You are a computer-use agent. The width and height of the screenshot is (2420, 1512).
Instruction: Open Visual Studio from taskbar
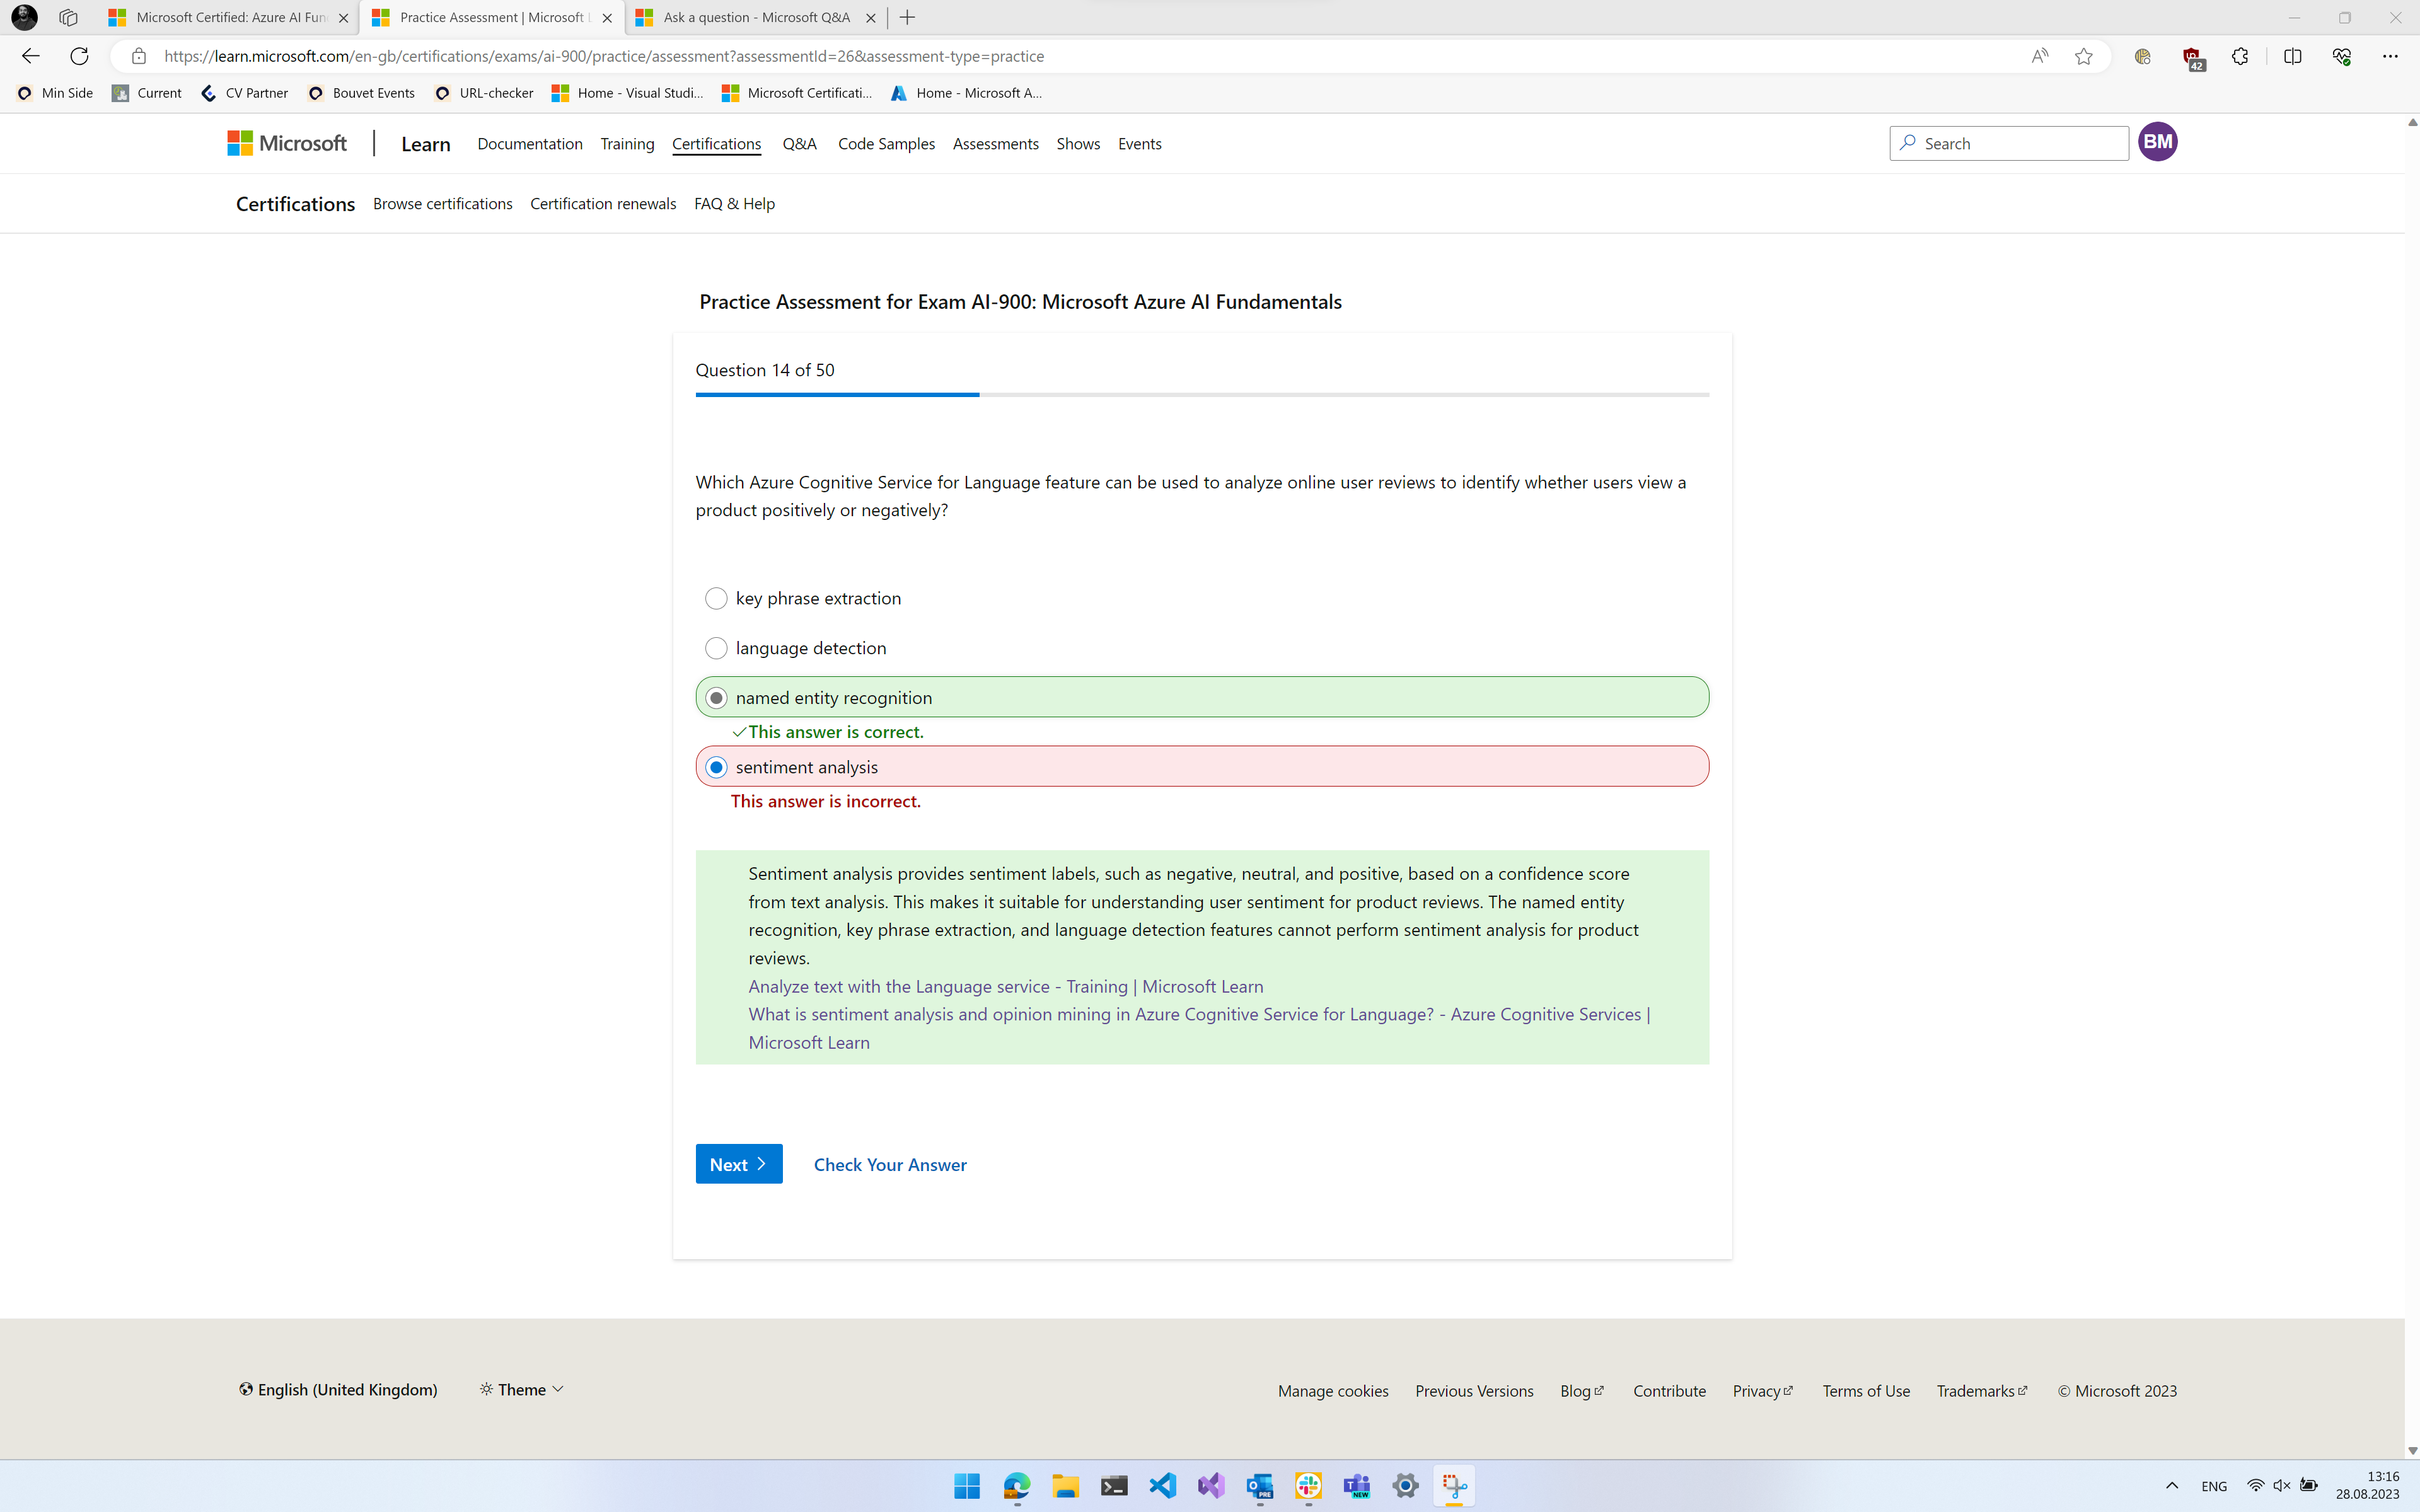pos(1211,1486)
